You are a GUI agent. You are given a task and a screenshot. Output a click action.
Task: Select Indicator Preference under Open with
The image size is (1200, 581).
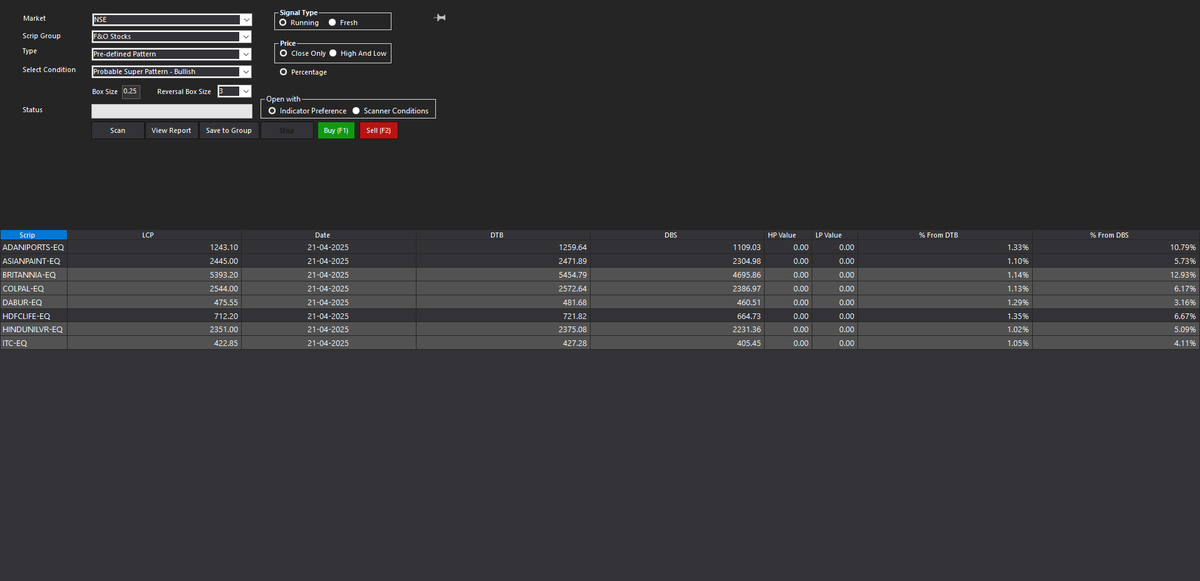coord(272,109)
